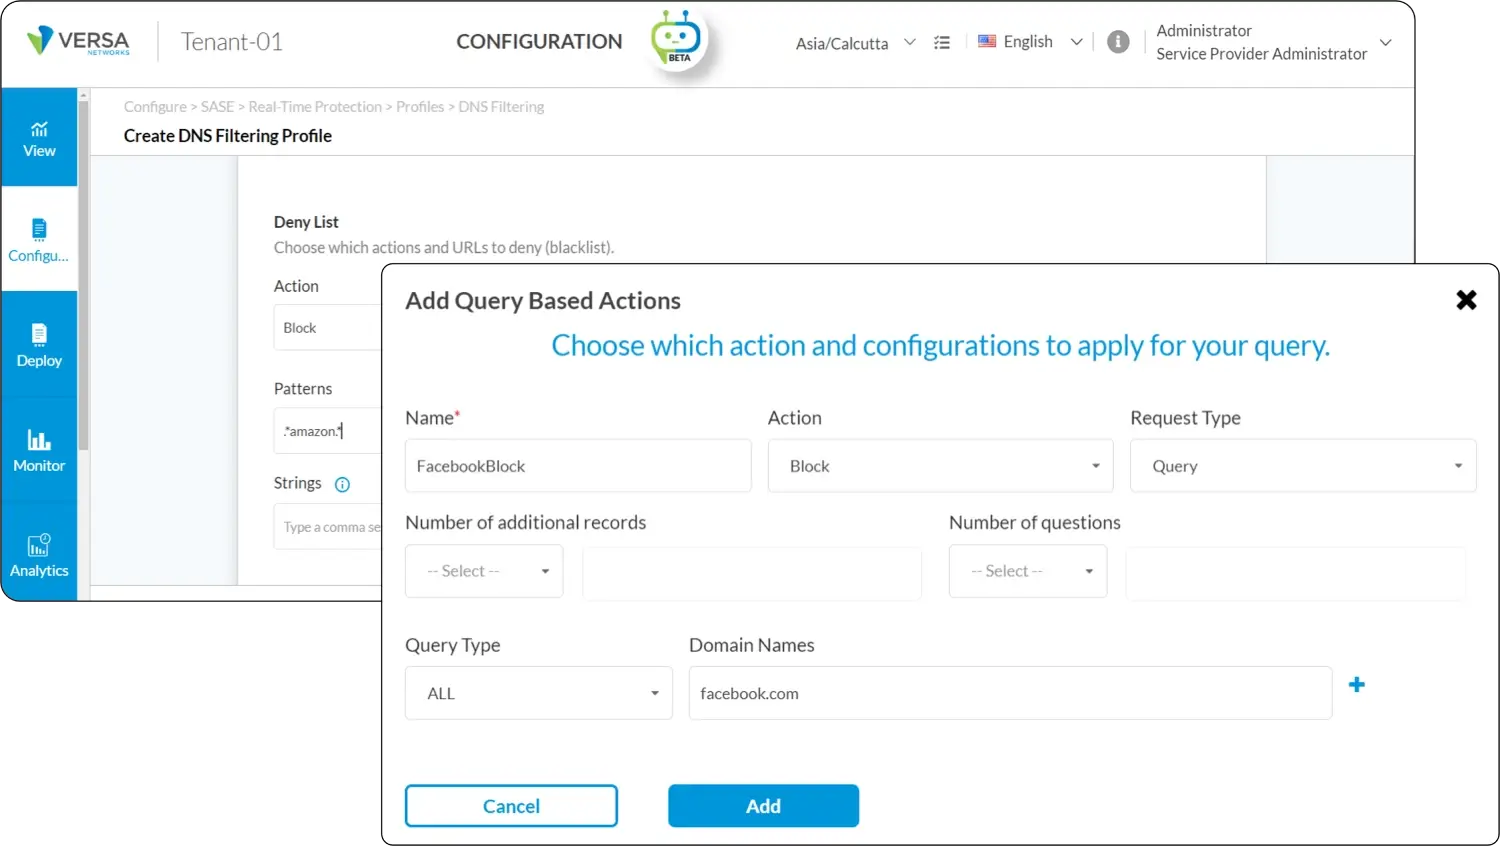Click the Cancel button

click(x=511, y=806)
